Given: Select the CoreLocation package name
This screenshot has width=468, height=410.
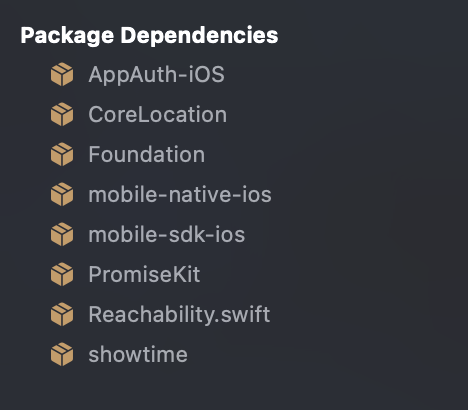Looking at the screenshot, I should pyautogui.click(x=158, y=115).
